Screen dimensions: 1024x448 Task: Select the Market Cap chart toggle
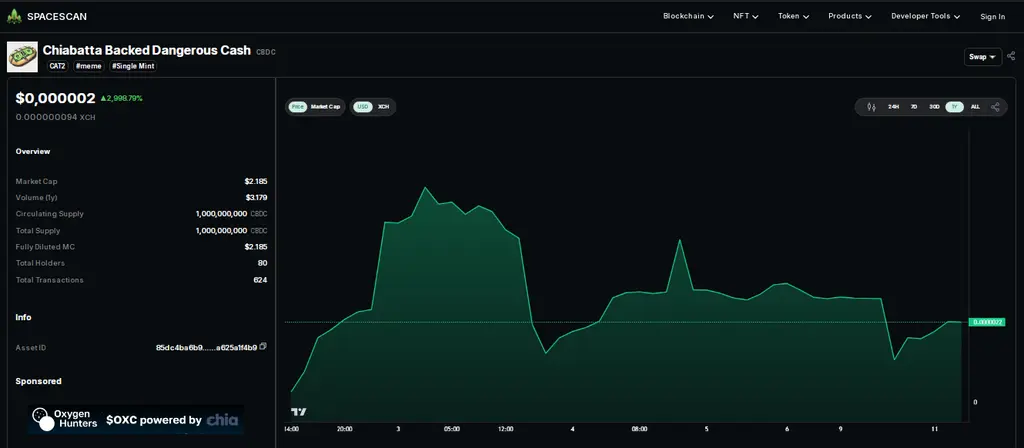coord(325,106)
